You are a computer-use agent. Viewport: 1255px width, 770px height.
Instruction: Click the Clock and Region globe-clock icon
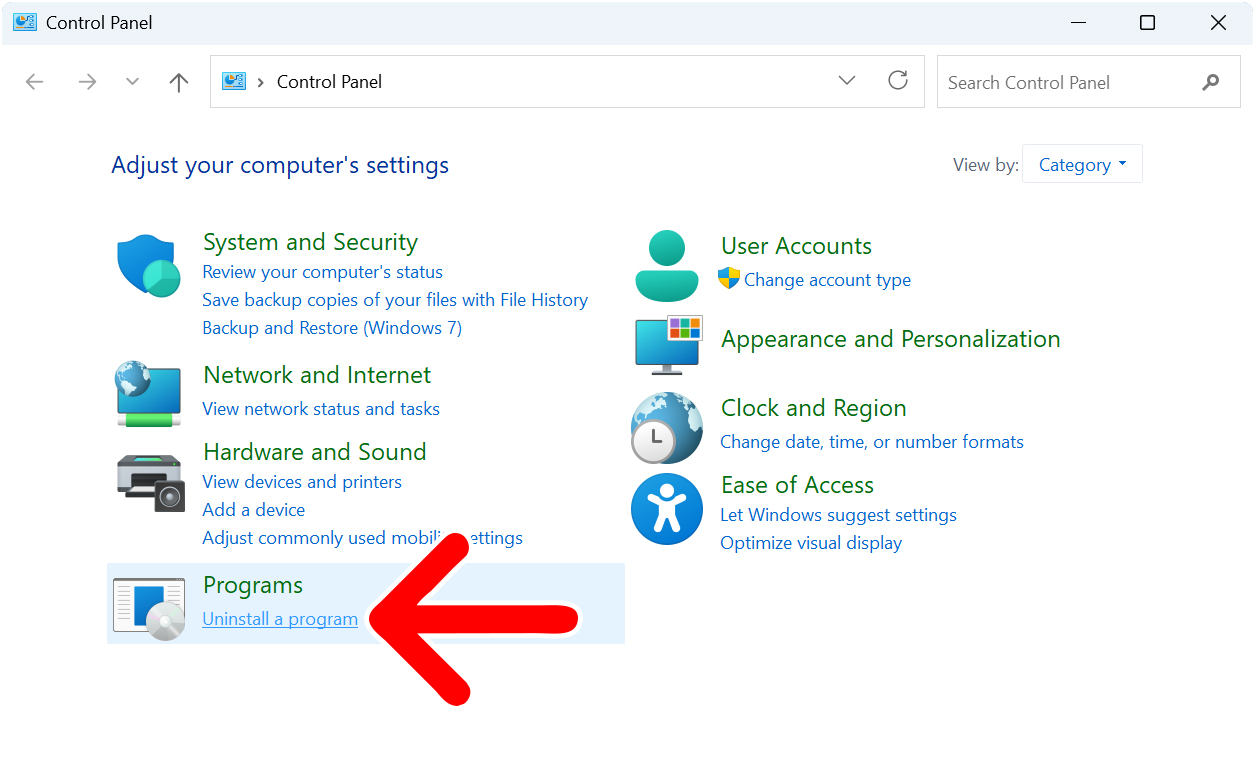point(666,428)
